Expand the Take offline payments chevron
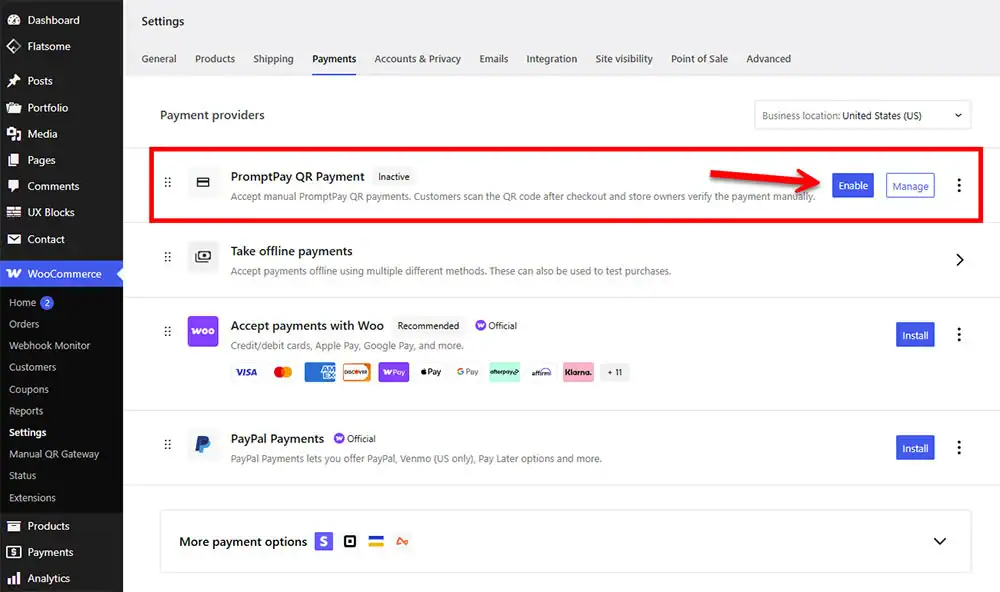The width and height of the screenshot is (1000, 592). click(x=959, y=260)
